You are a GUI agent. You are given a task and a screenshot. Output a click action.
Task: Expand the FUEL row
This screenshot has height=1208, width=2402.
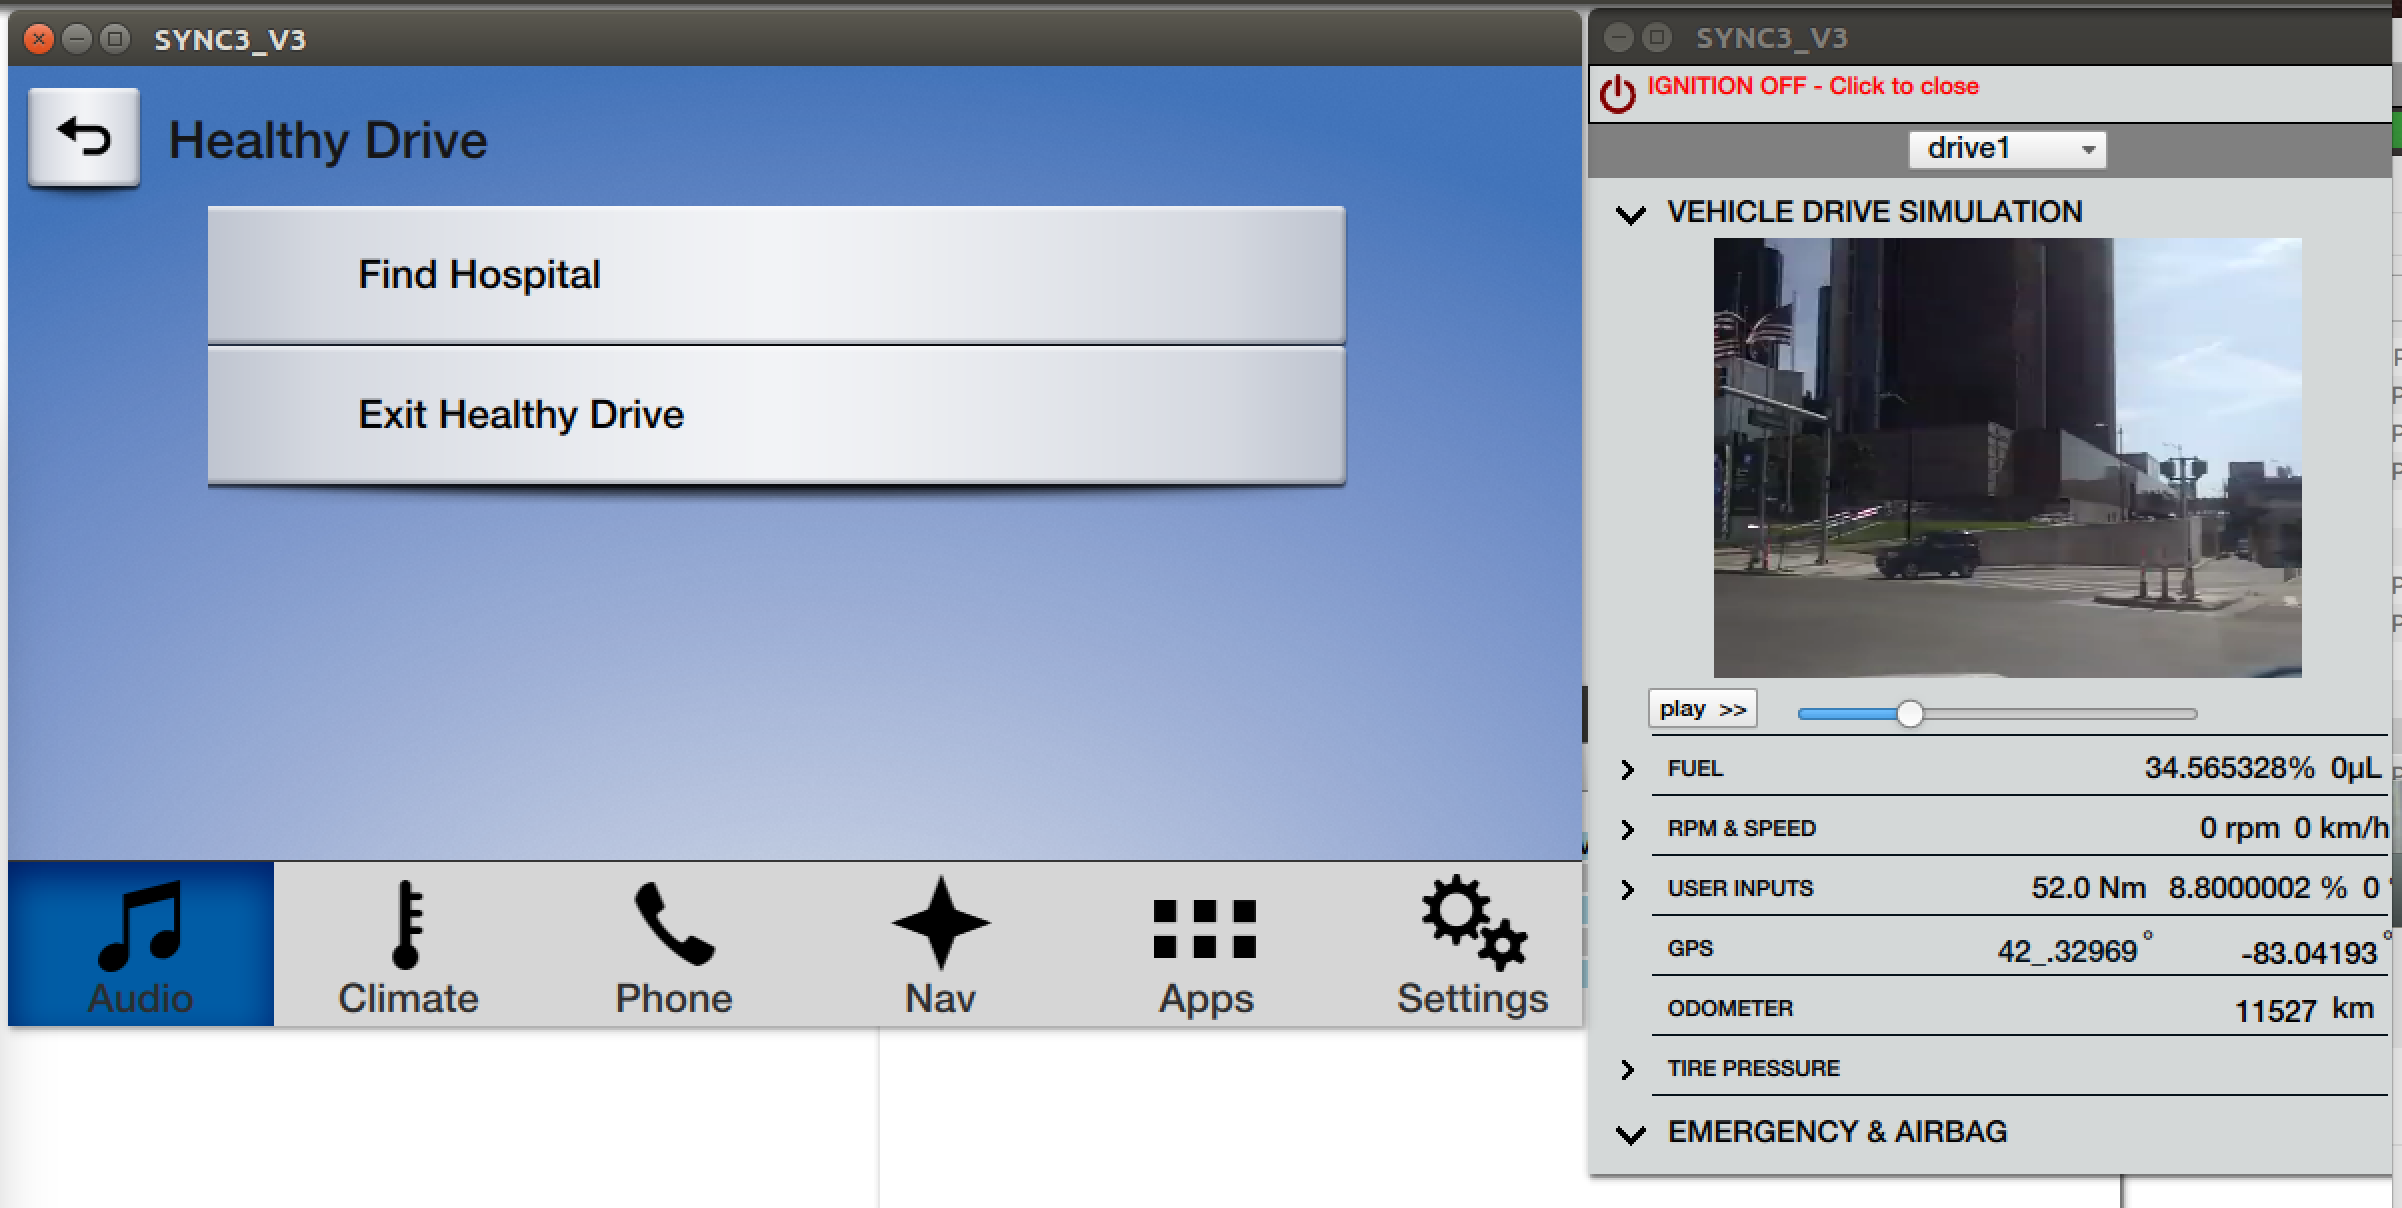click(x=1628, y=769)
